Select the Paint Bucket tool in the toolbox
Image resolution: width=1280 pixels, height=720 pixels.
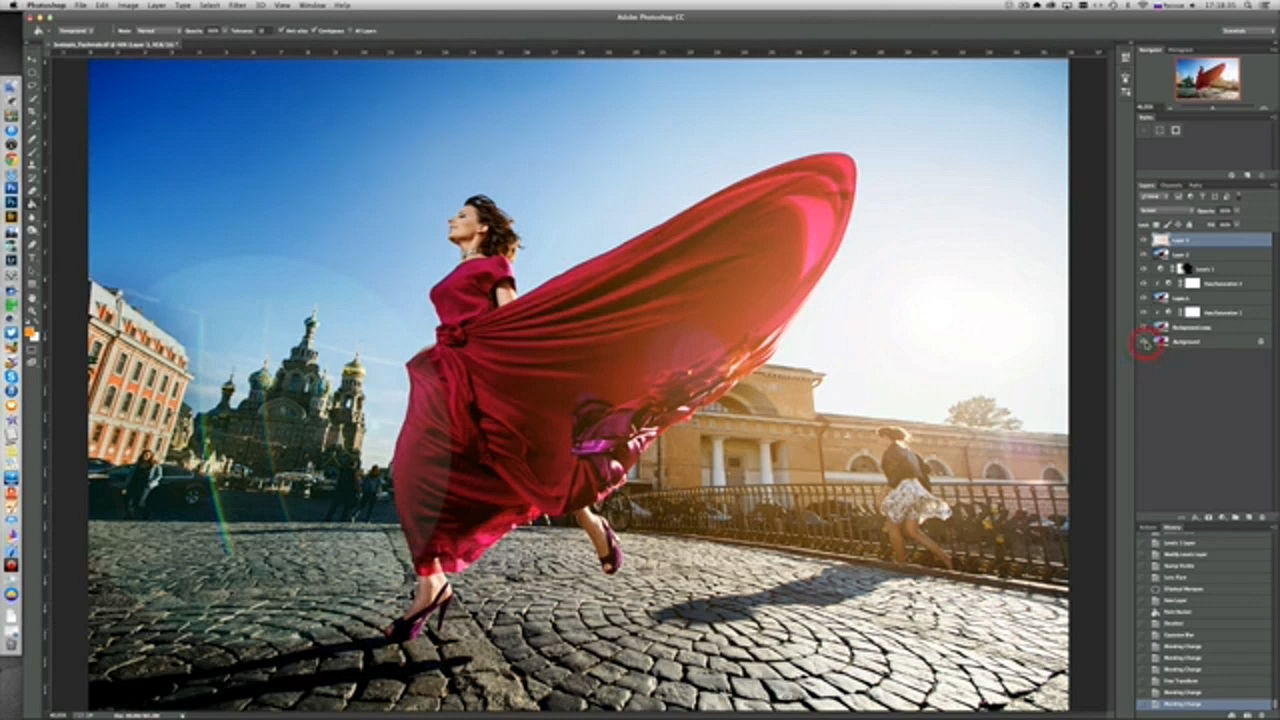click(x=33, y=203)
